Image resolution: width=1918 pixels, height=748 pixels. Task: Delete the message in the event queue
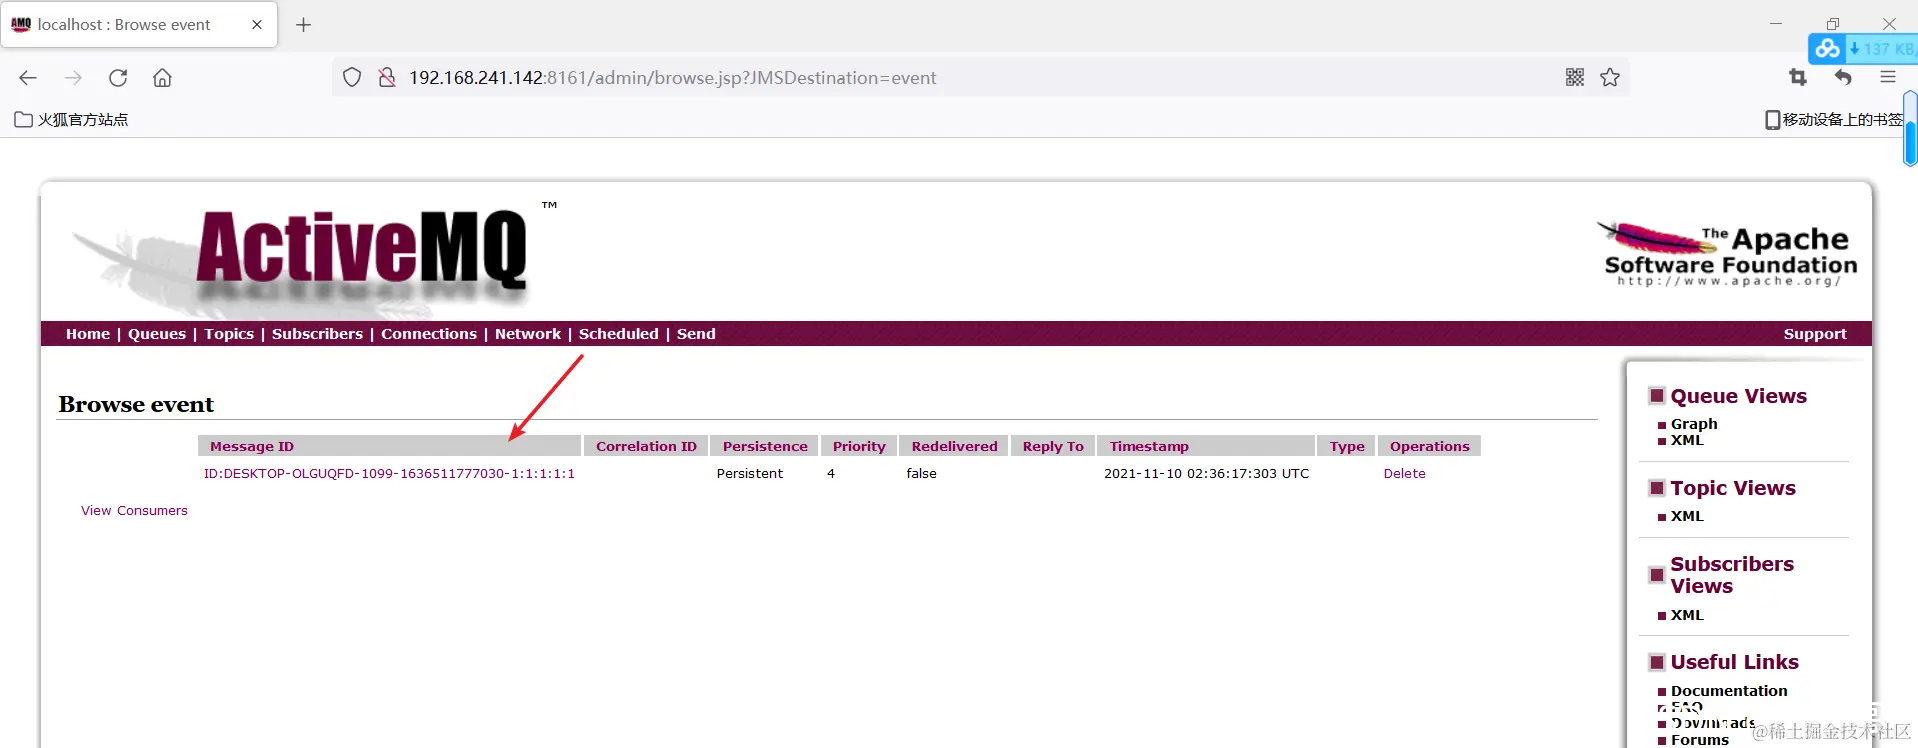(1404, 474)
